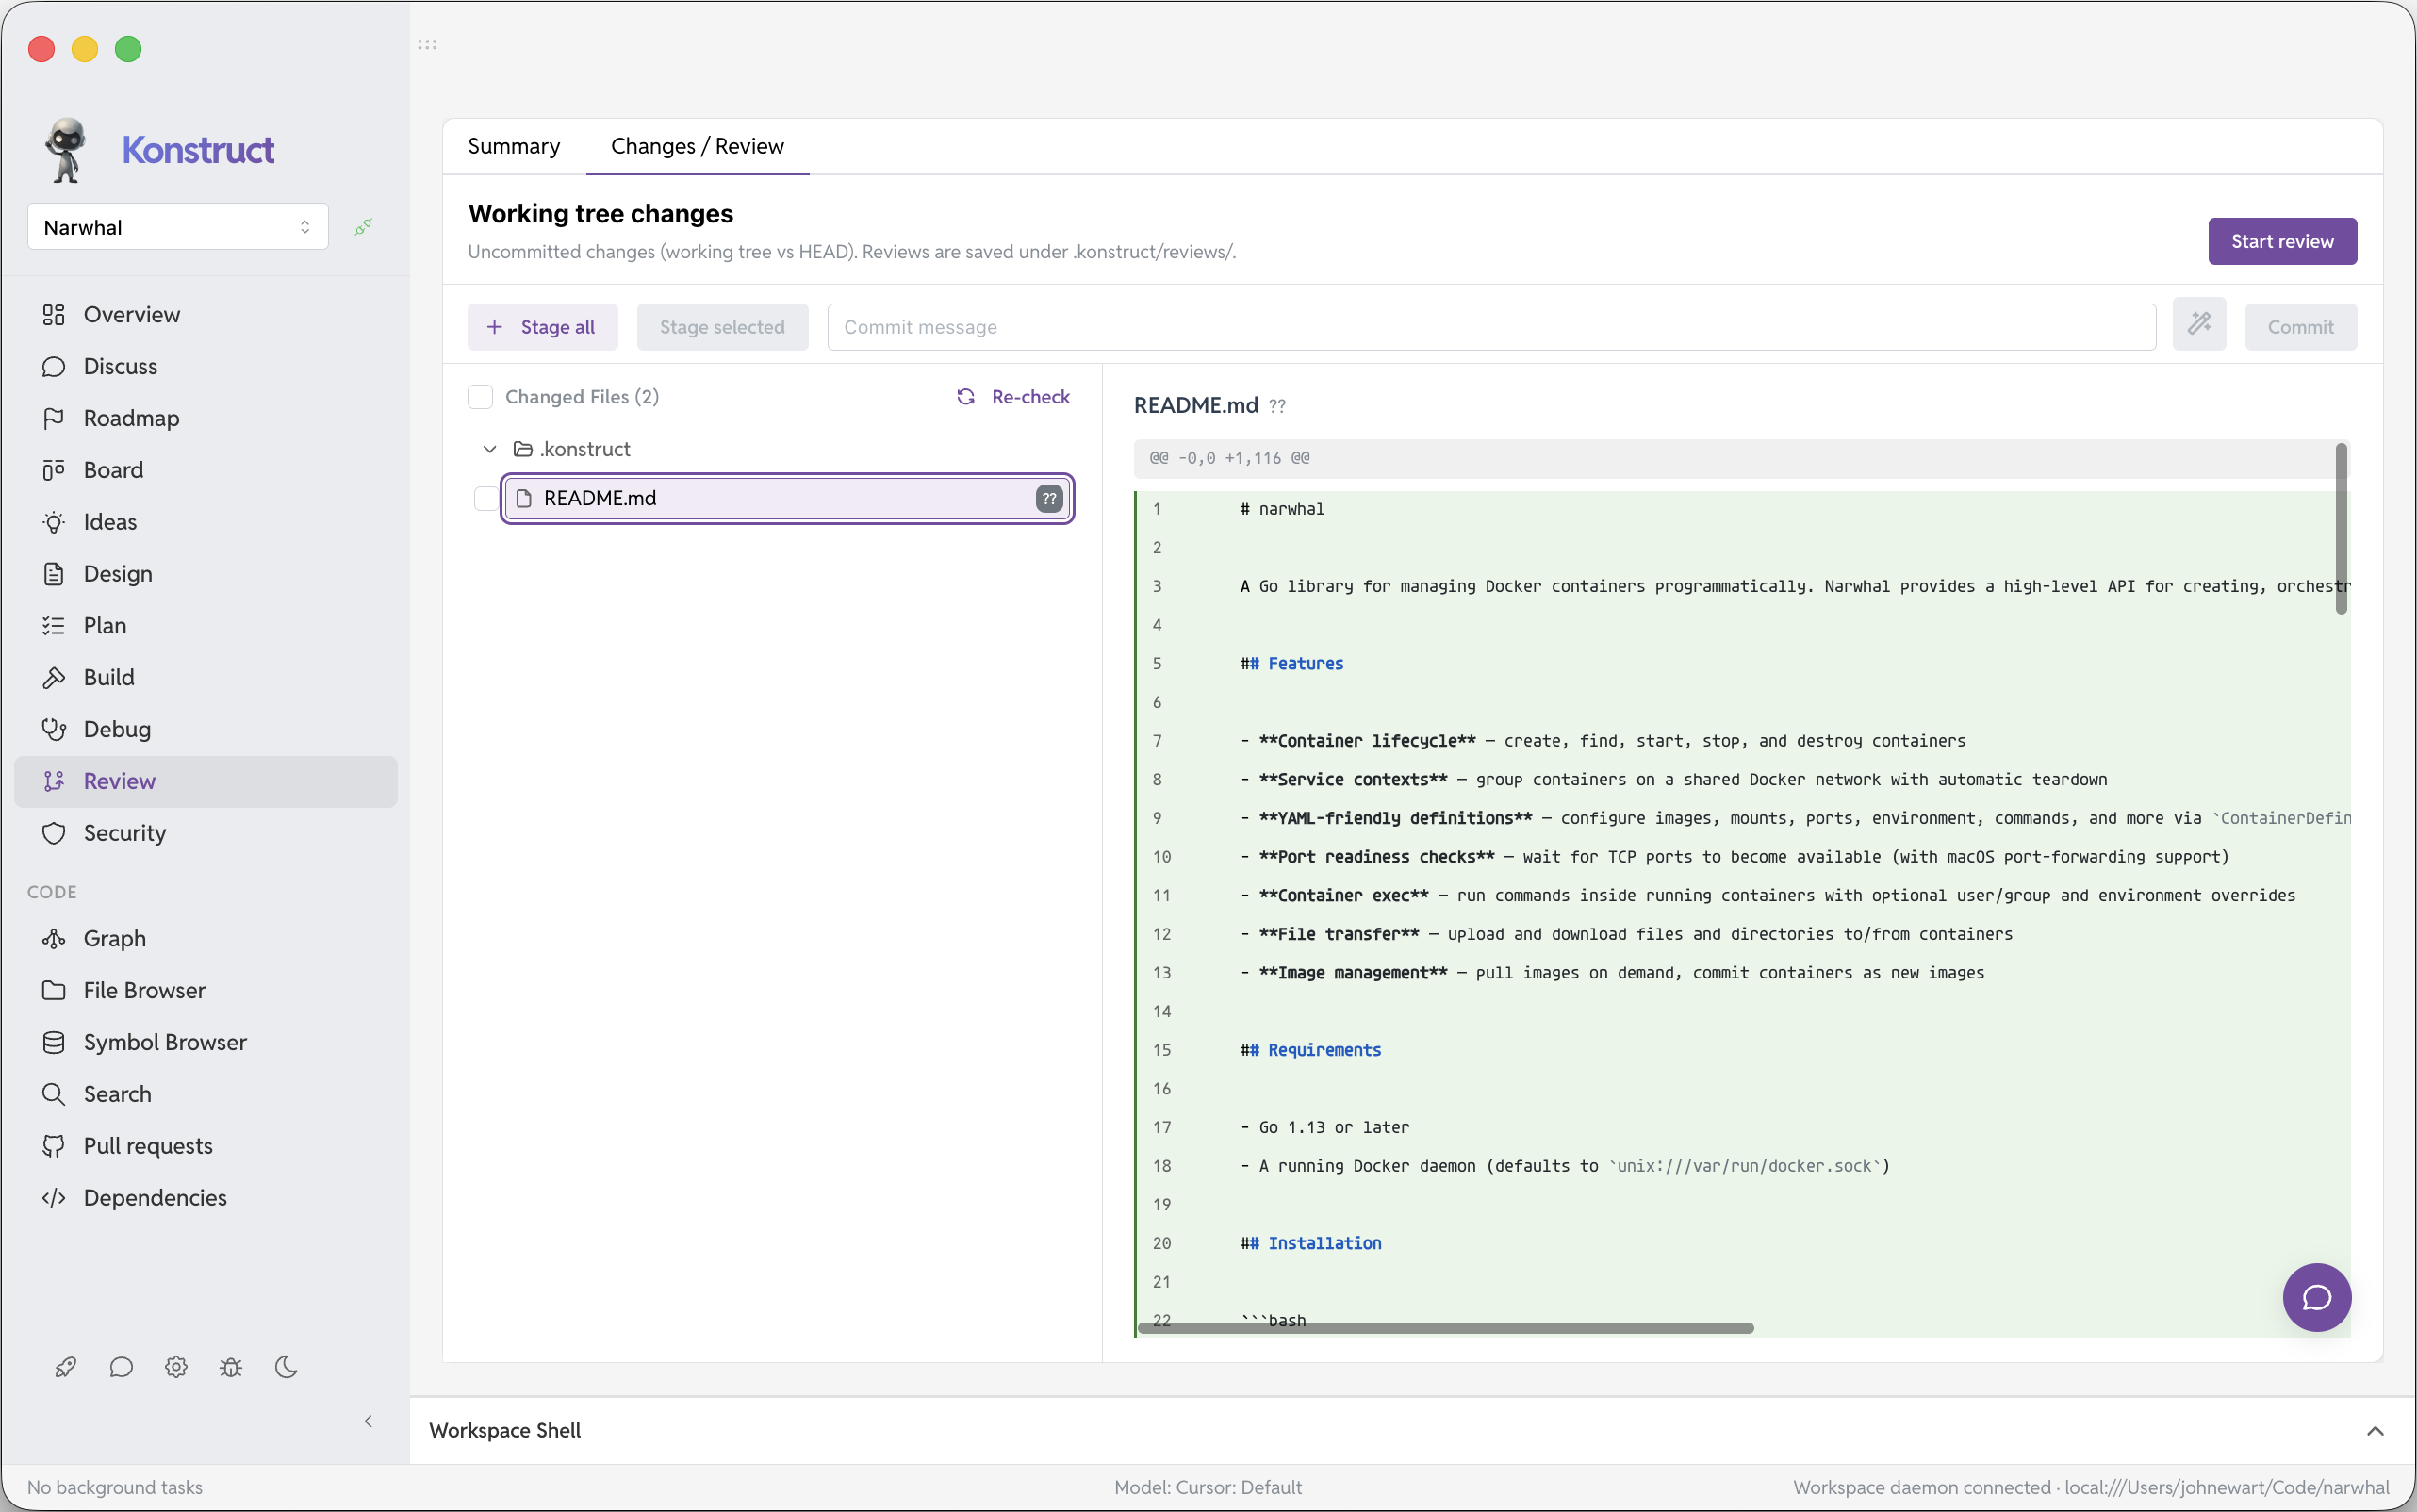Click "Model: Cursor: Default" in the status bar

[1208, 1488]
